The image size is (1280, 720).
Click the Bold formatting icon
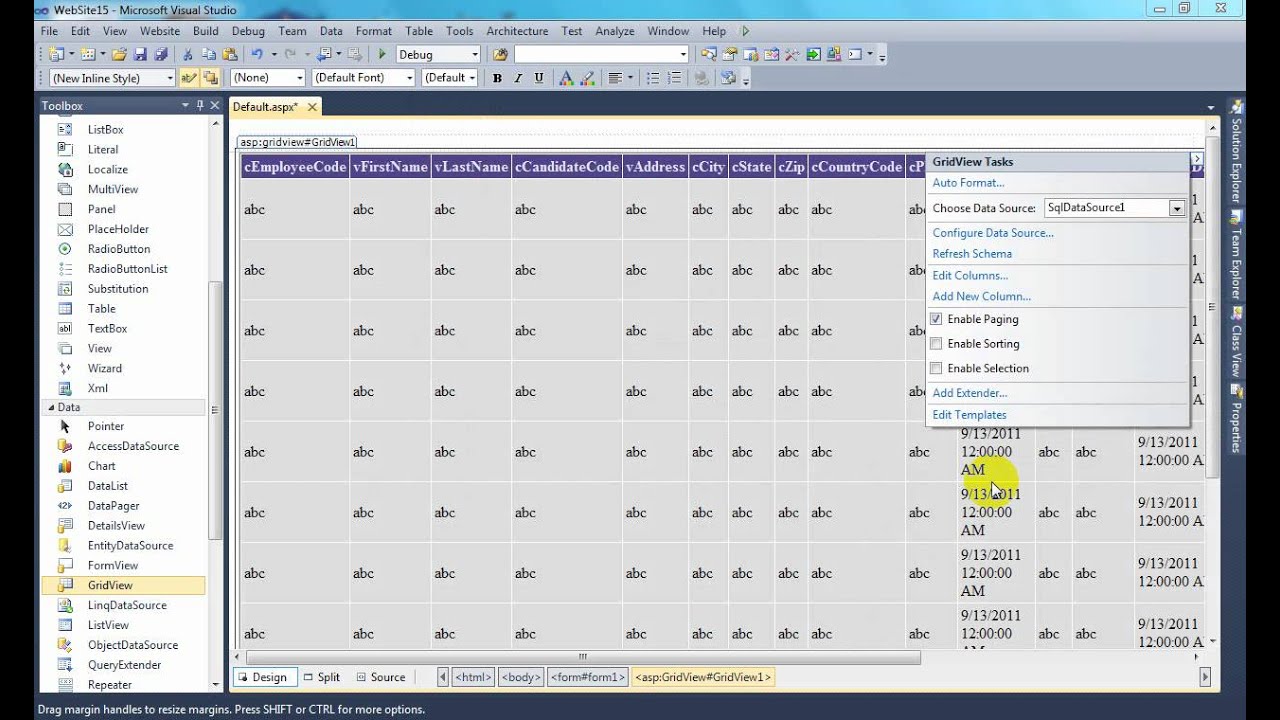click(497, 78)
